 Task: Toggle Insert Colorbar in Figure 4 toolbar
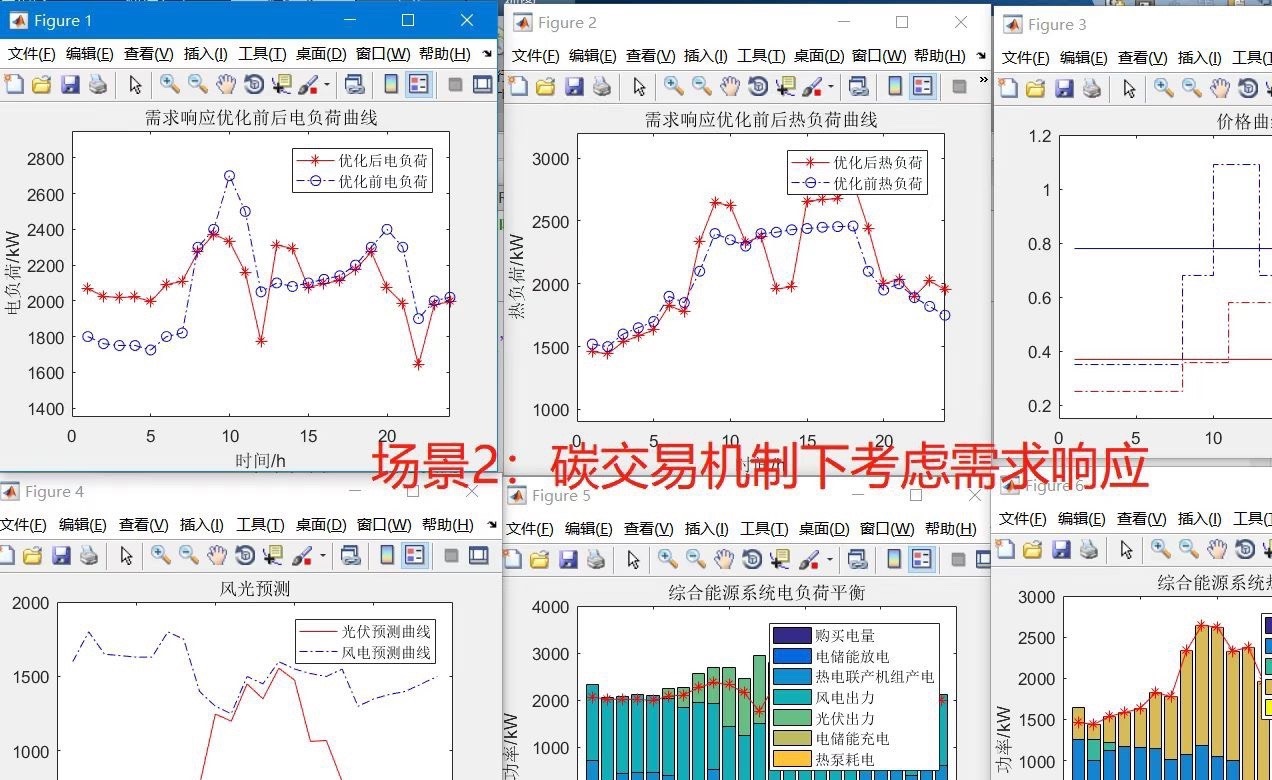click(x=387, y=555)
